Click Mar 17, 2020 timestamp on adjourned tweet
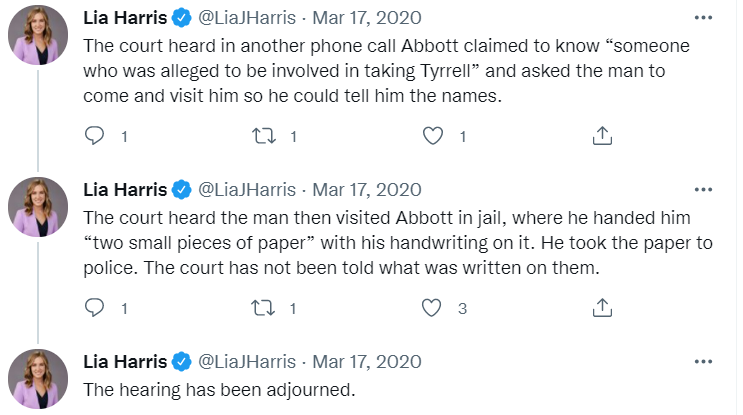Viewport: 743px width, 415px height. coord(367,361)
